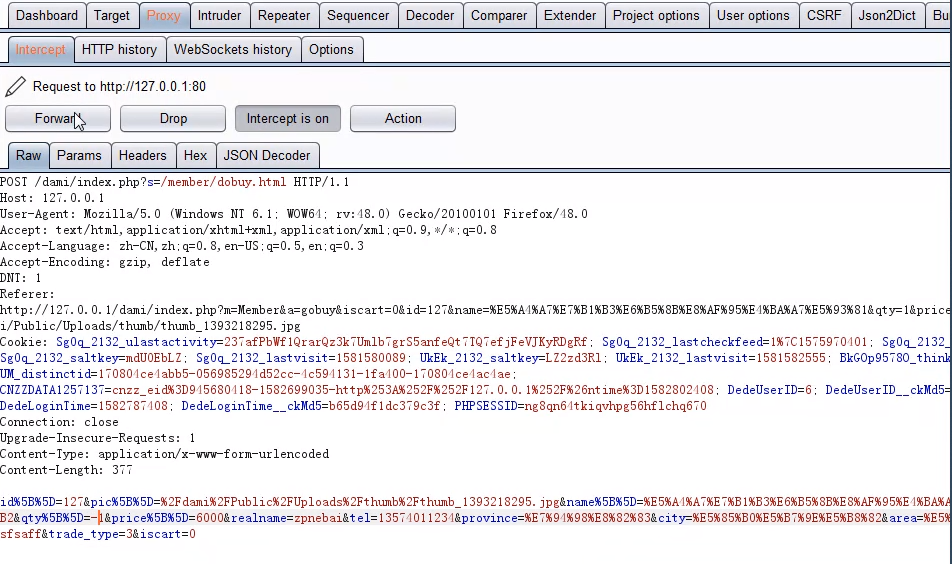Open the Comparer tab
The height and width of the screenshot is (564, 952).
tap(499, 15)
